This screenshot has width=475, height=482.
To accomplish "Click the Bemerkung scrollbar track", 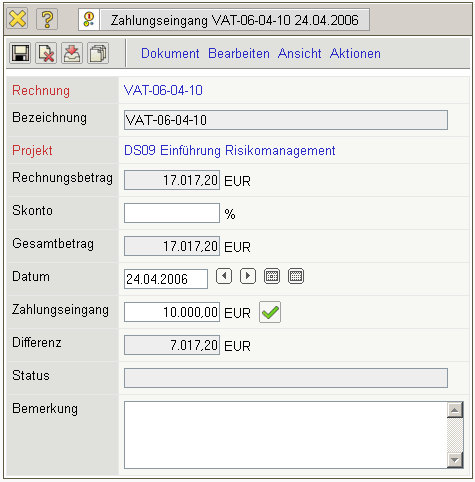I will point(455,435).
